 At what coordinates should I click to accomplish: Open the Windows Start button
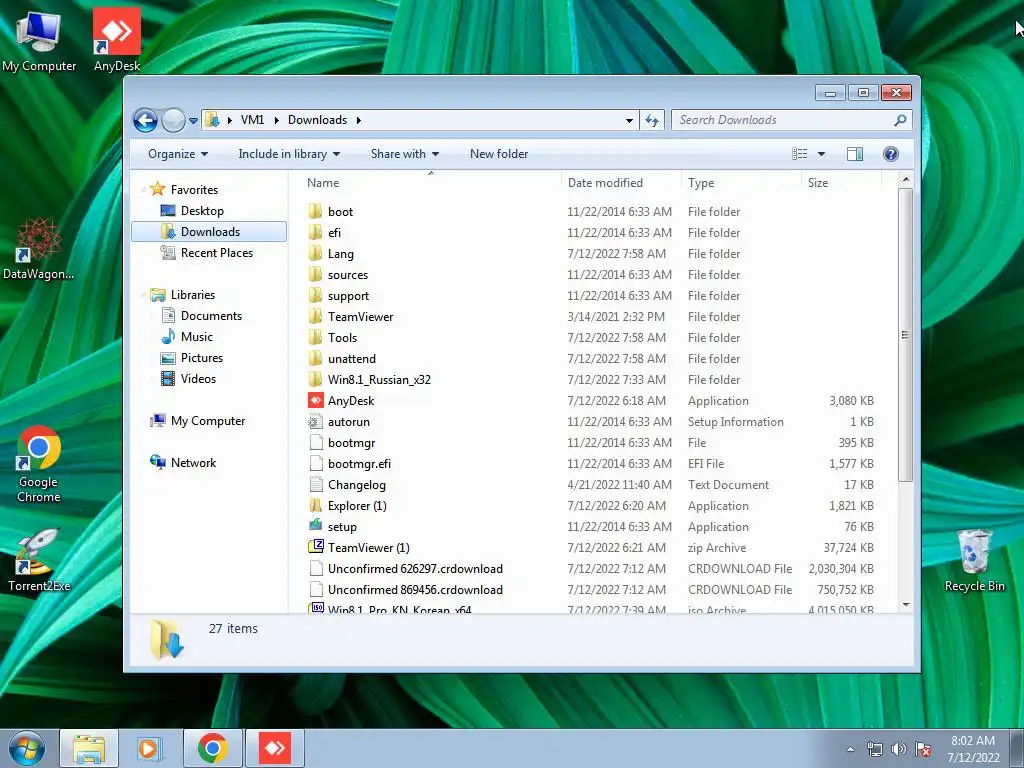(x=27, y=748)
